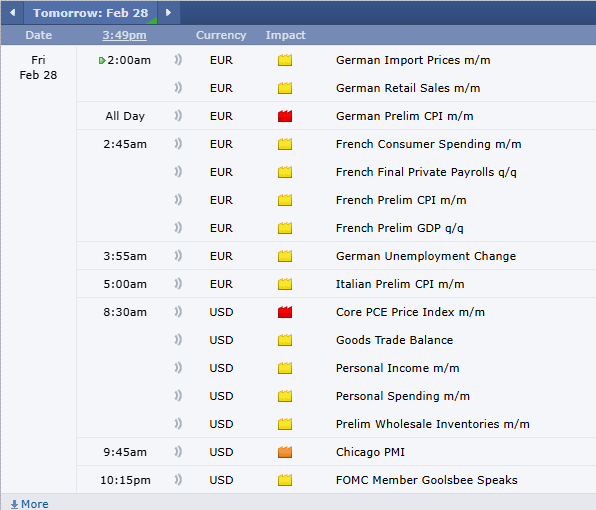Expand More events at the bottom

[30, 504]
